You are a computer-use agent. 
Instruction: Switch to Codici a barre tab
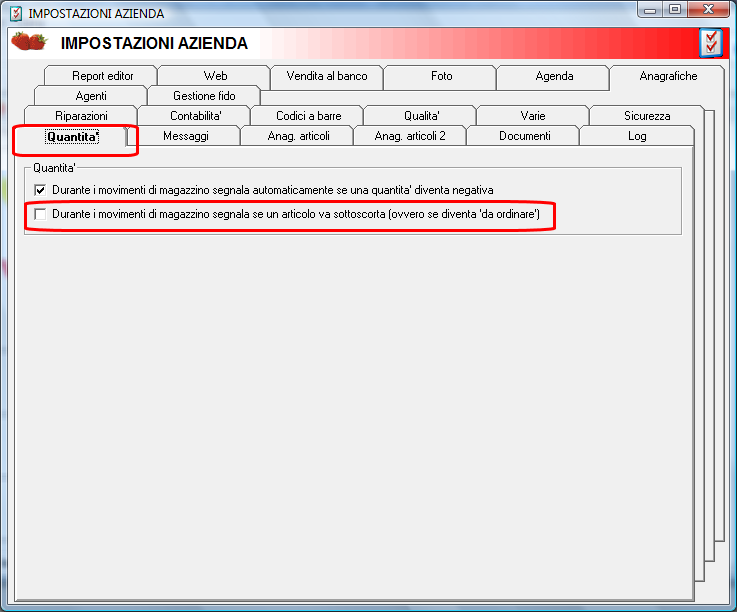click(x=308, y=116)
